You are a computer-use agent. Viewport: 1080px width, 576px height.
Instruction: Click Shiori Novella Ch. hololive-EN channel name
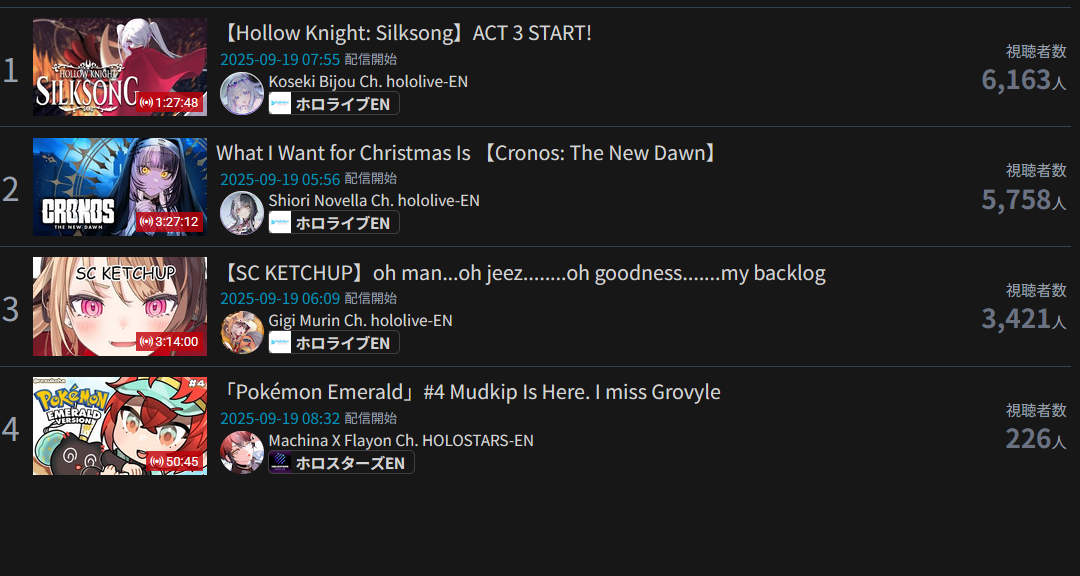(x=374, y=200)
